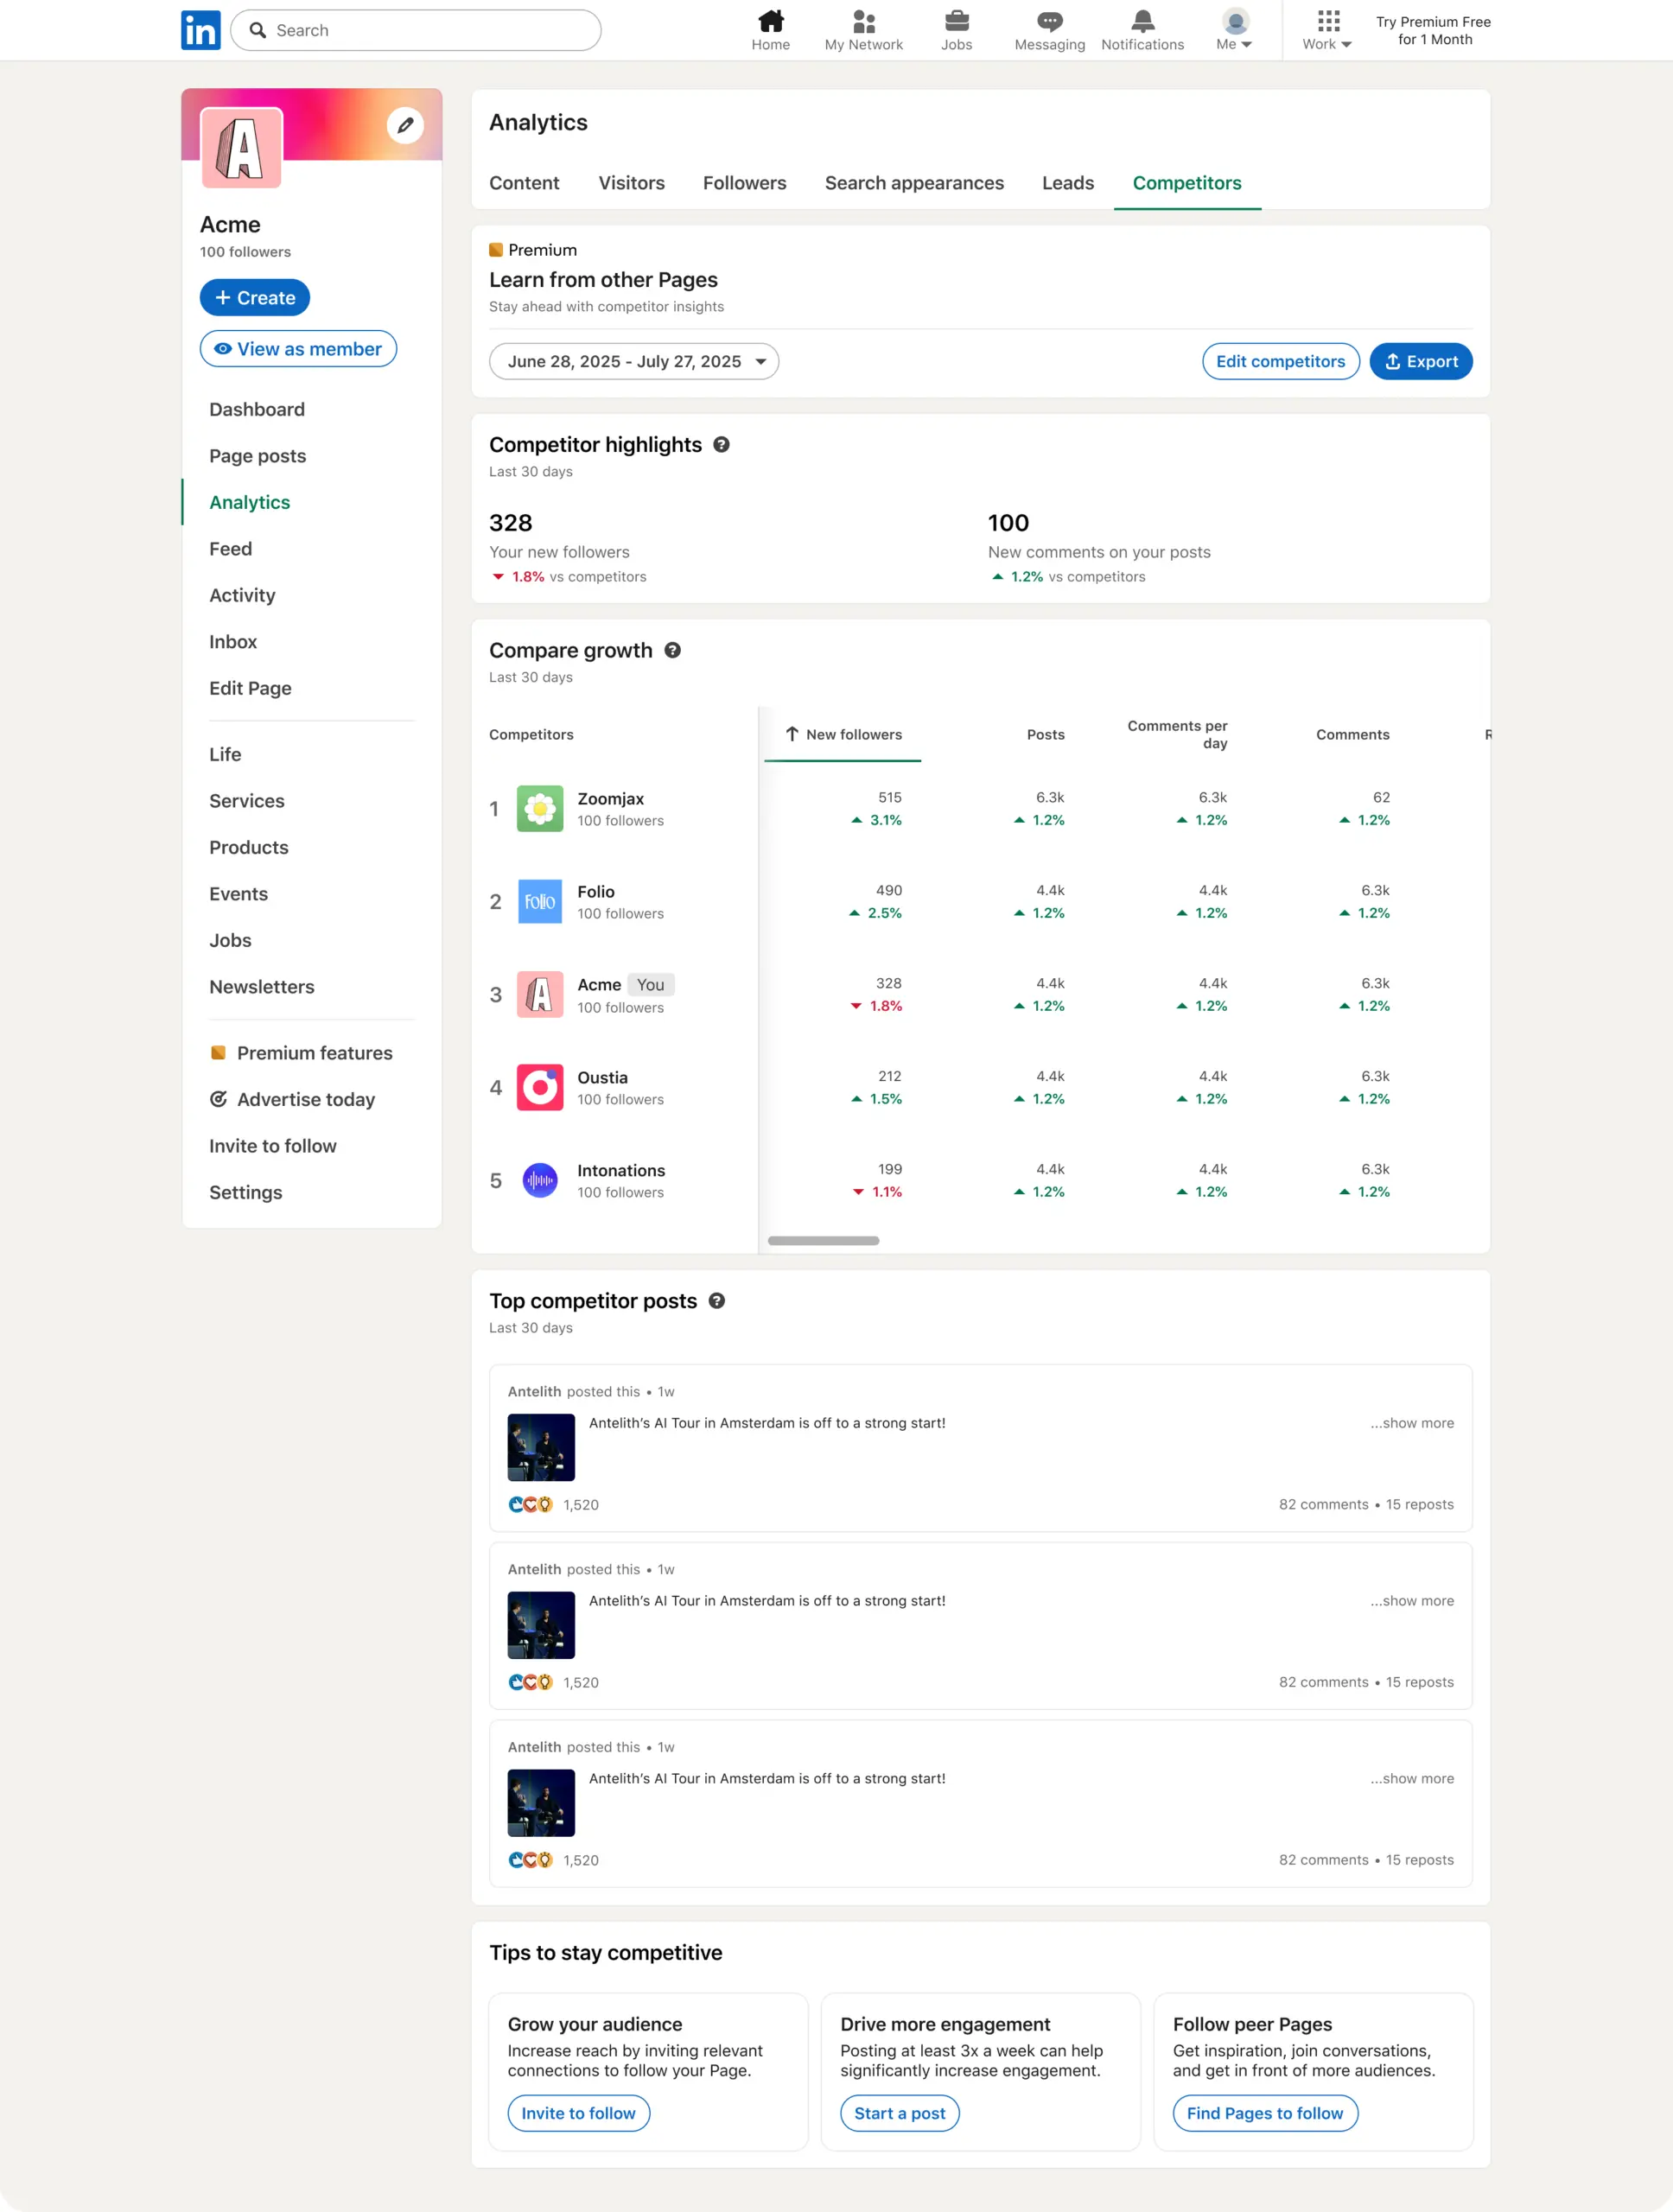1673x2212 pixels.
Task: Open Dashboard in the sidebar
Action: point(257,409)
